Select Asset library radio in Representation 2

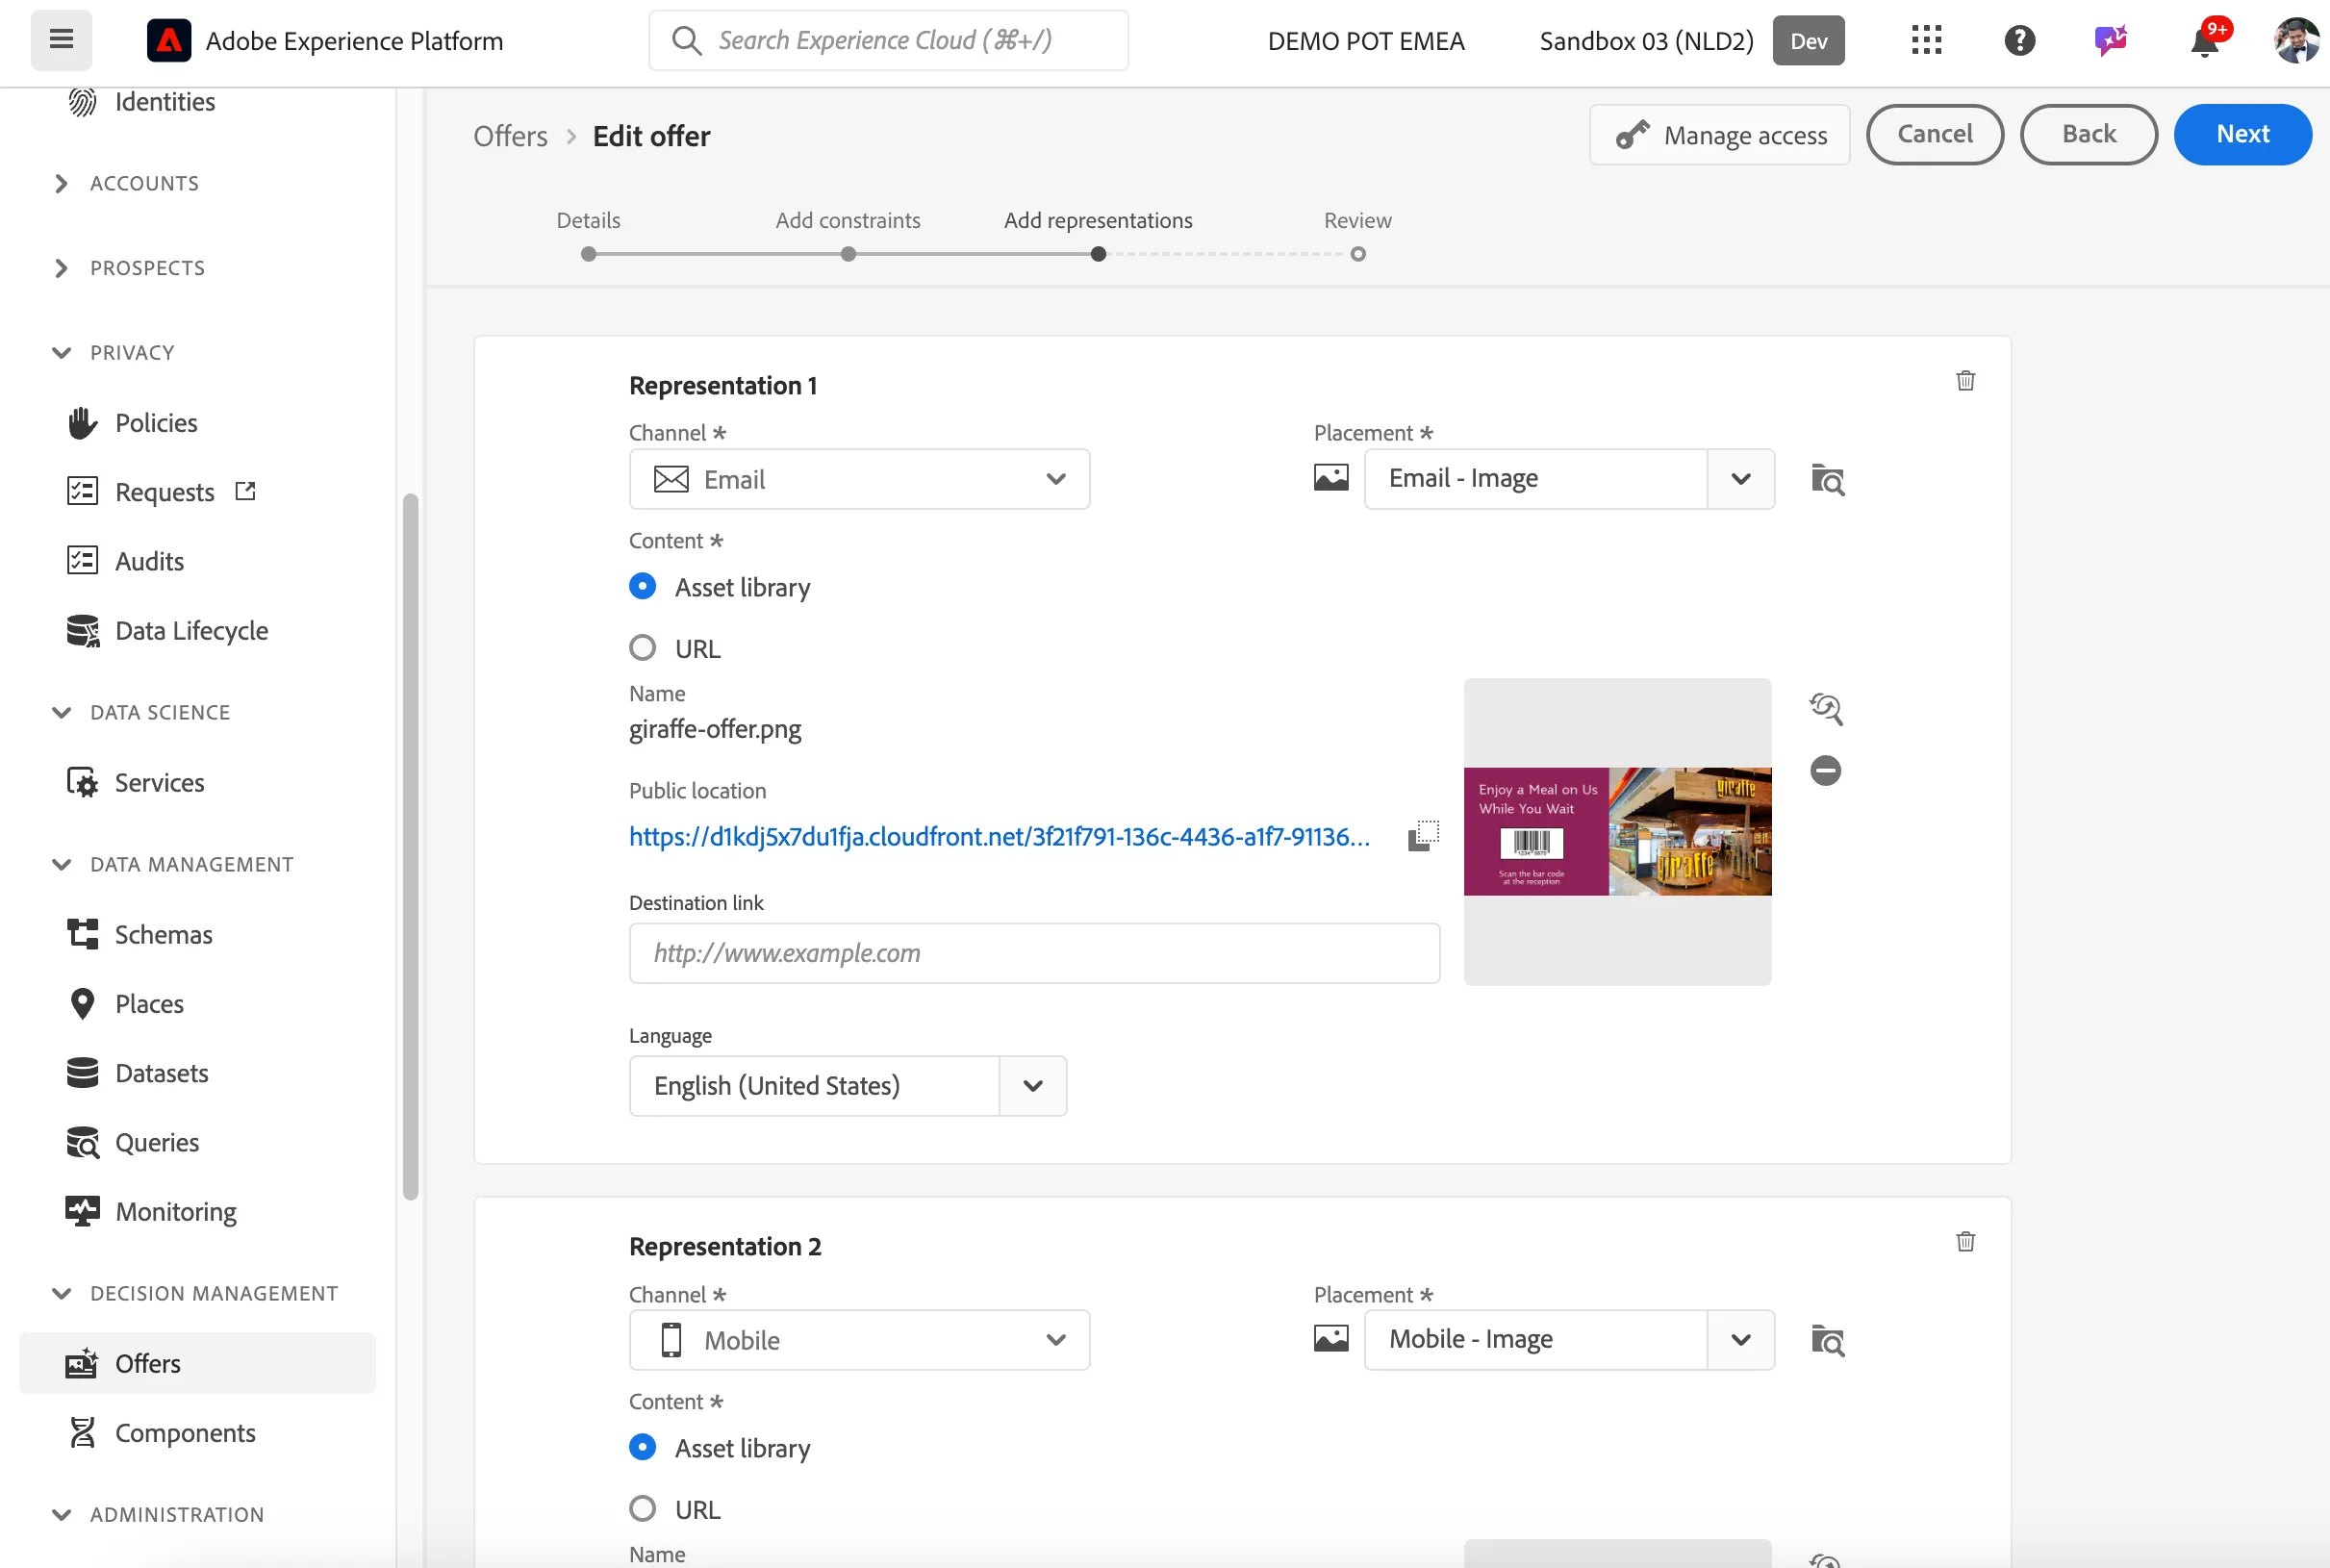[x=643, y=1447]
